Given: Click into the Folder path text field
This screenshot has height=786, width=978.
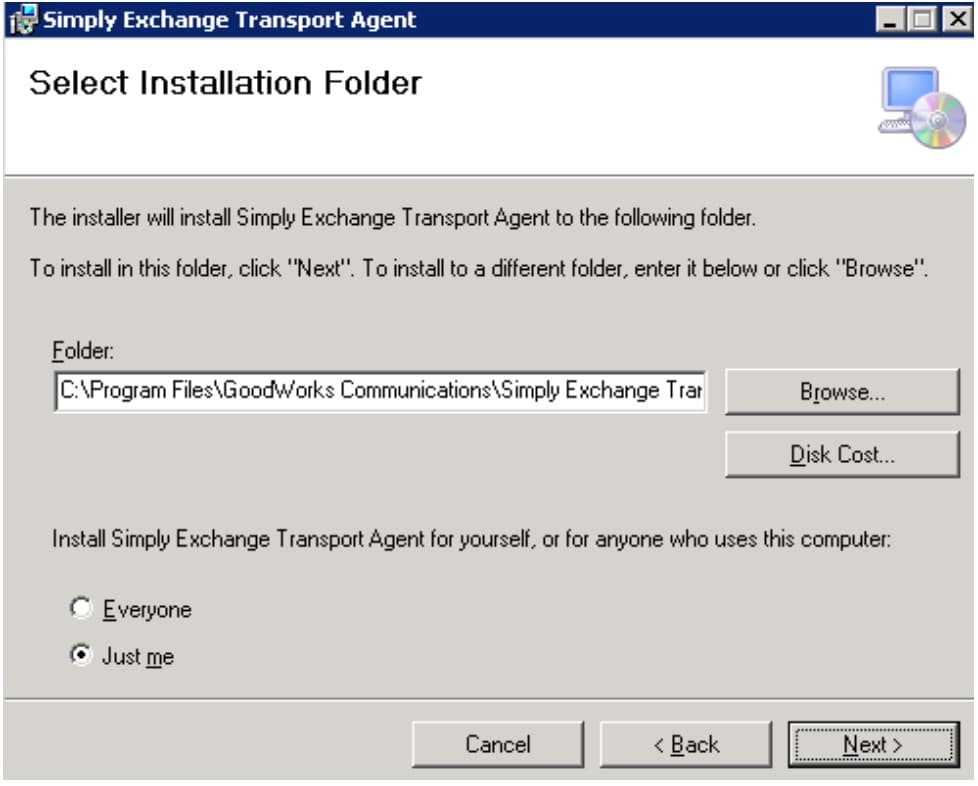Looking at the screenshot, I should 380,390.
